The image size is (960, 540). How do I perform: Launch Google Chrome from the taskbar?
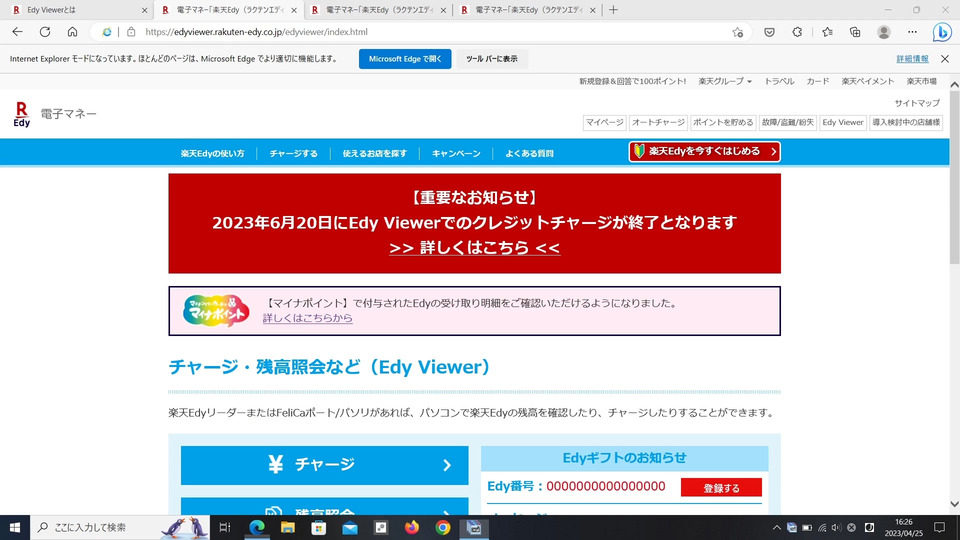443,527
